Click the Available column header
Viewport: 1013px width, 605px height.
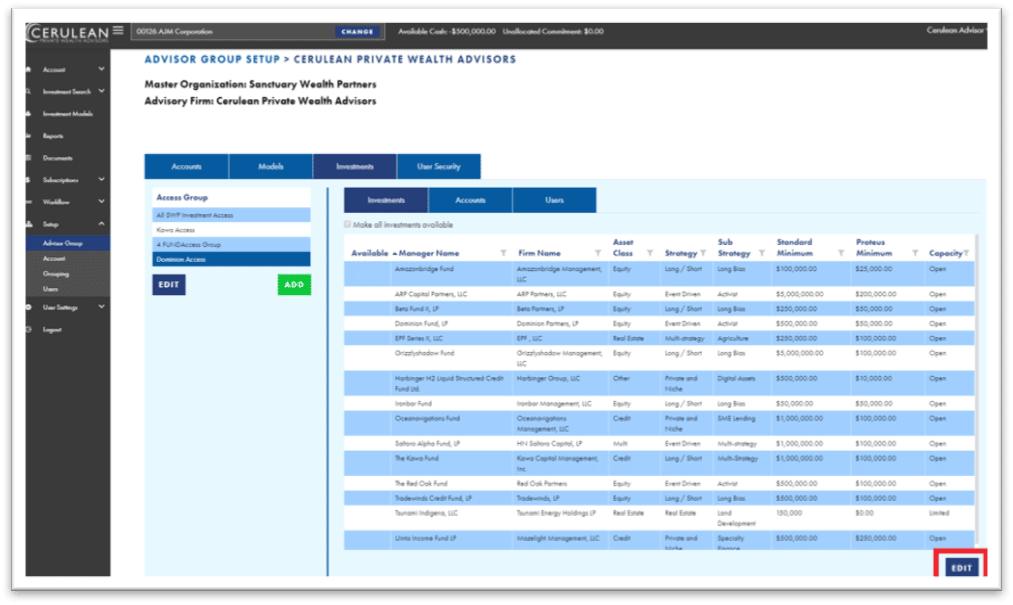pos(370,253)
